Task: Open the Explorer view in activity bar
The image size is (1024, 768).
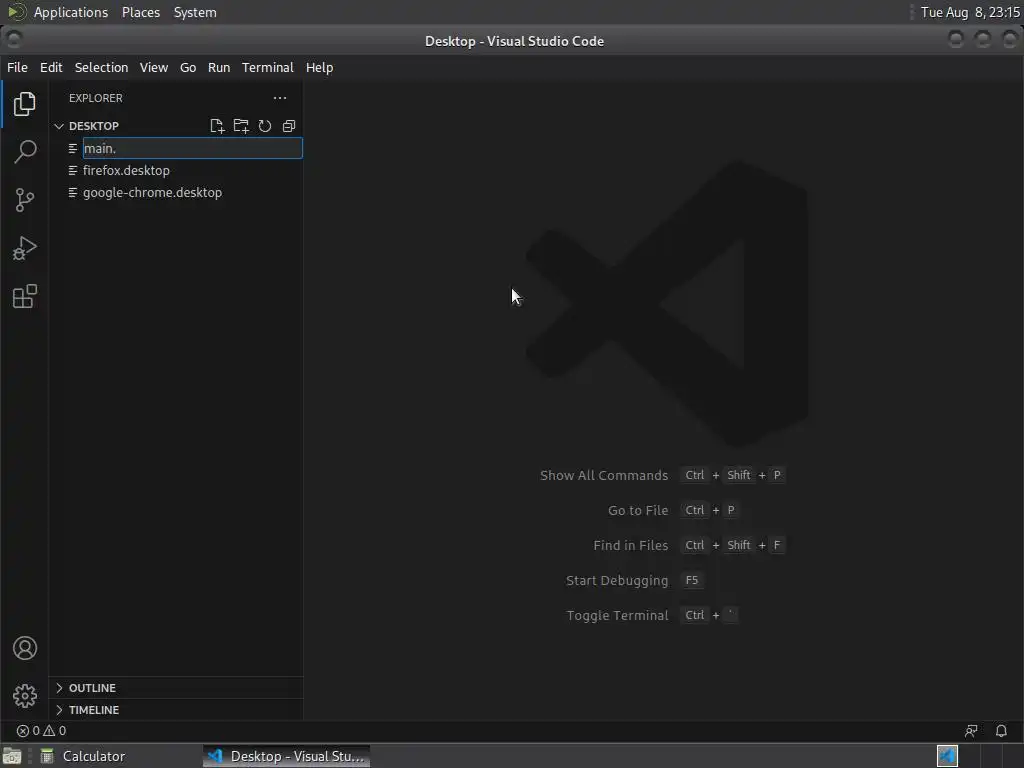Action: point(25,104)
